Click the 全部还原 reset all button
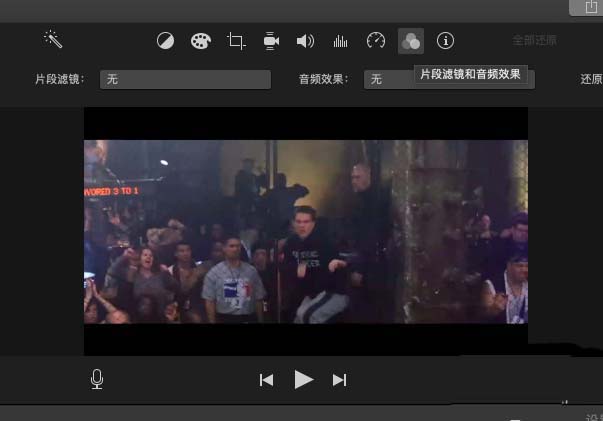603x421 pixels. click(x=534, y=40)
